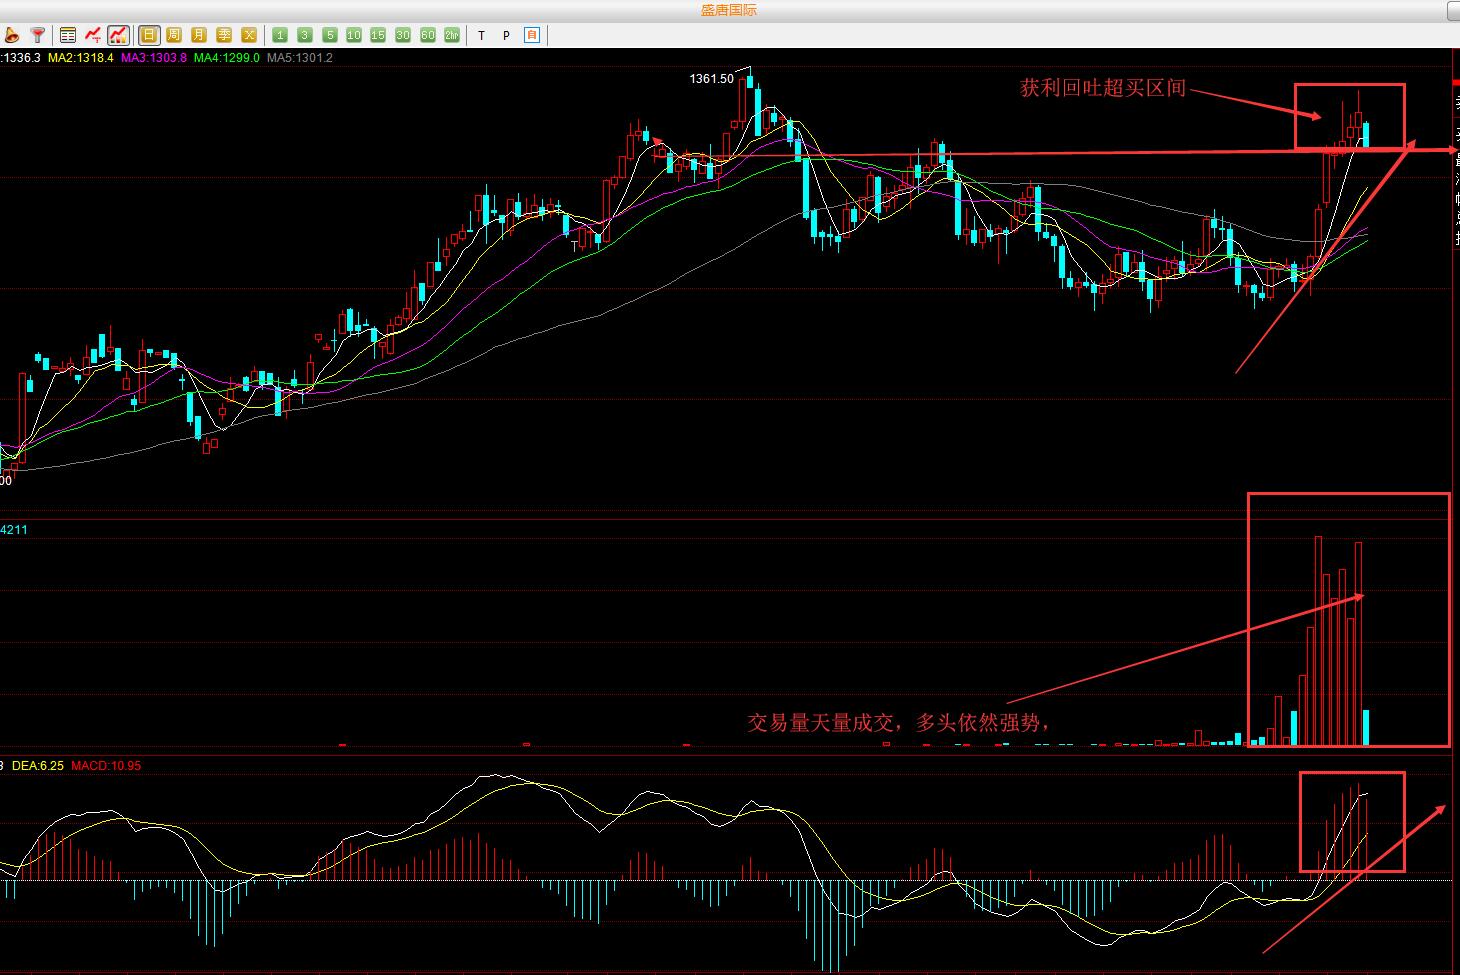Select the daily (日) period

[149, 35]
